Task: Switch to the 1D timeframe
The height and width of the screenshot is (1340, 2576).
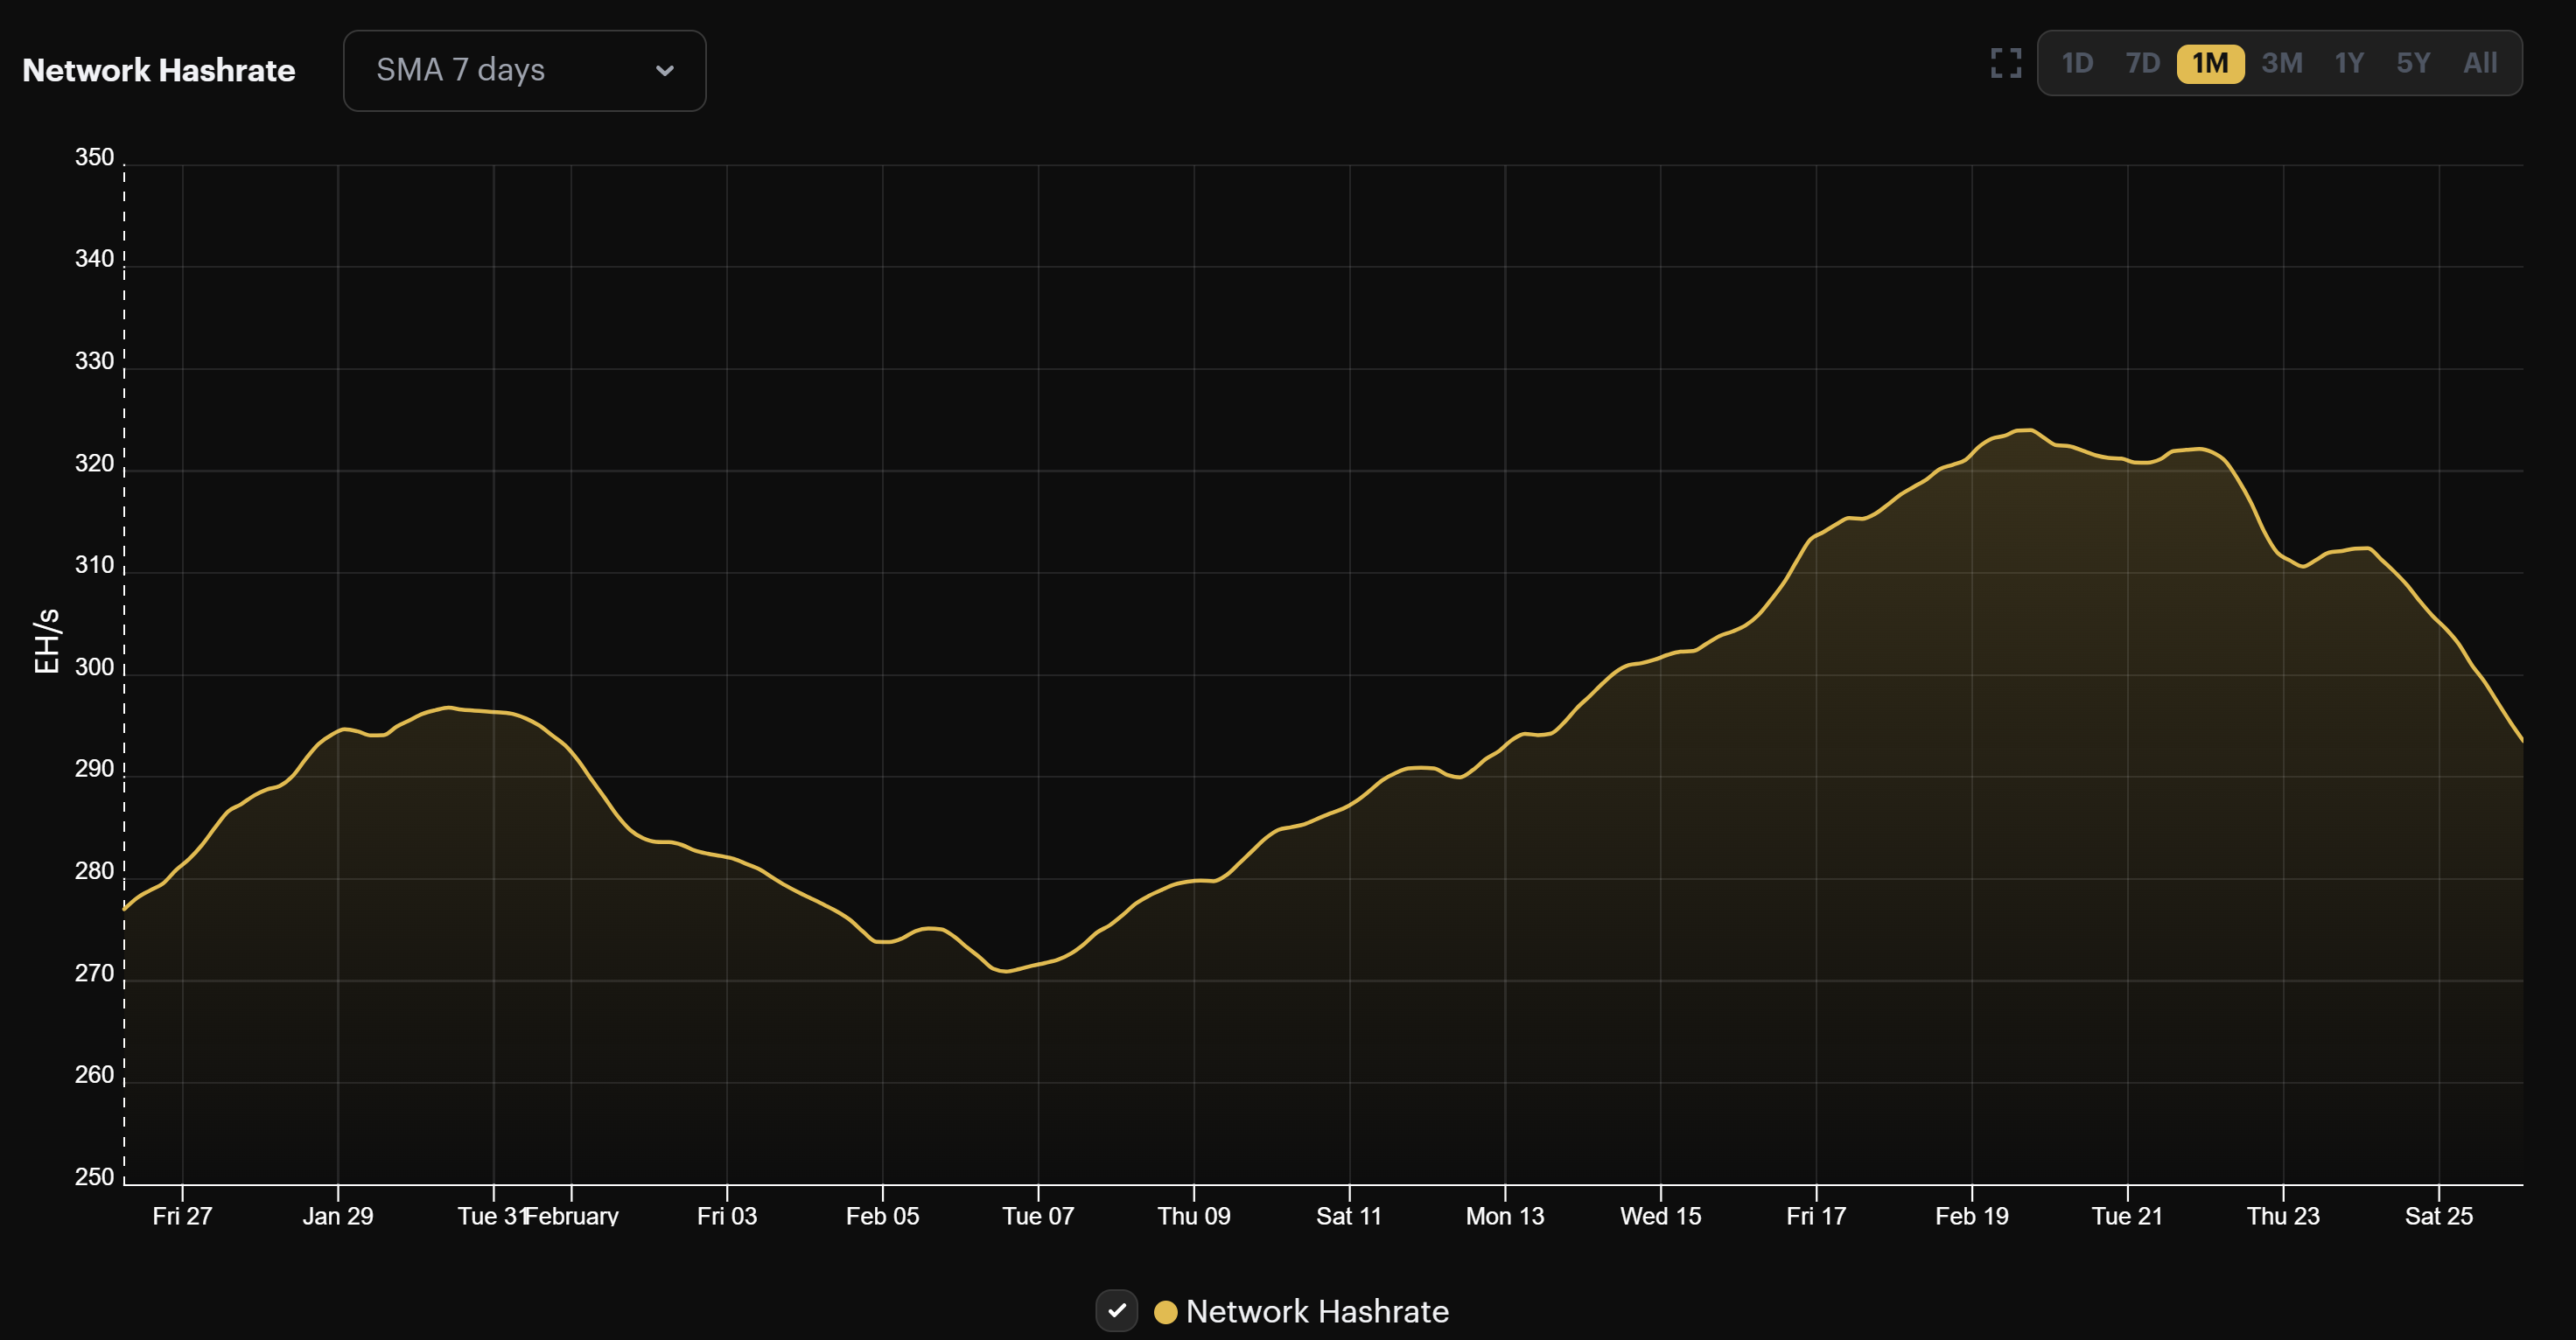Action: coord(2077,63)
